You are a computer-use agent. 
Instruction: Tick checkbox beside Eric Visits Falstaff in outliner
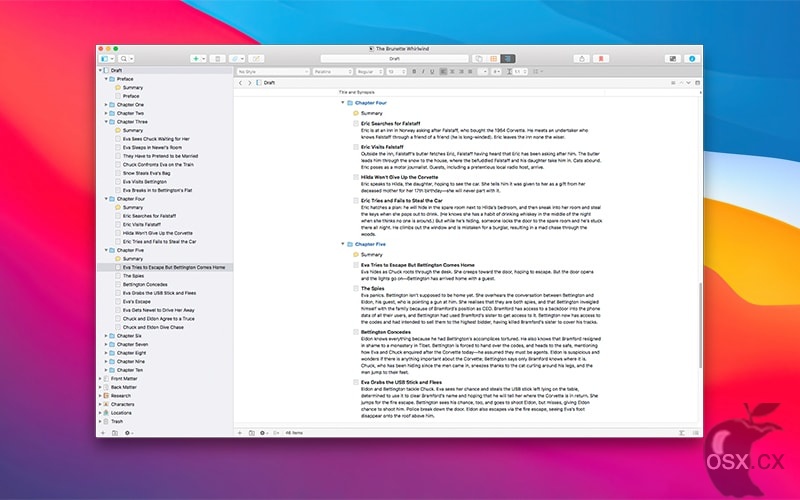coord(356,147)
